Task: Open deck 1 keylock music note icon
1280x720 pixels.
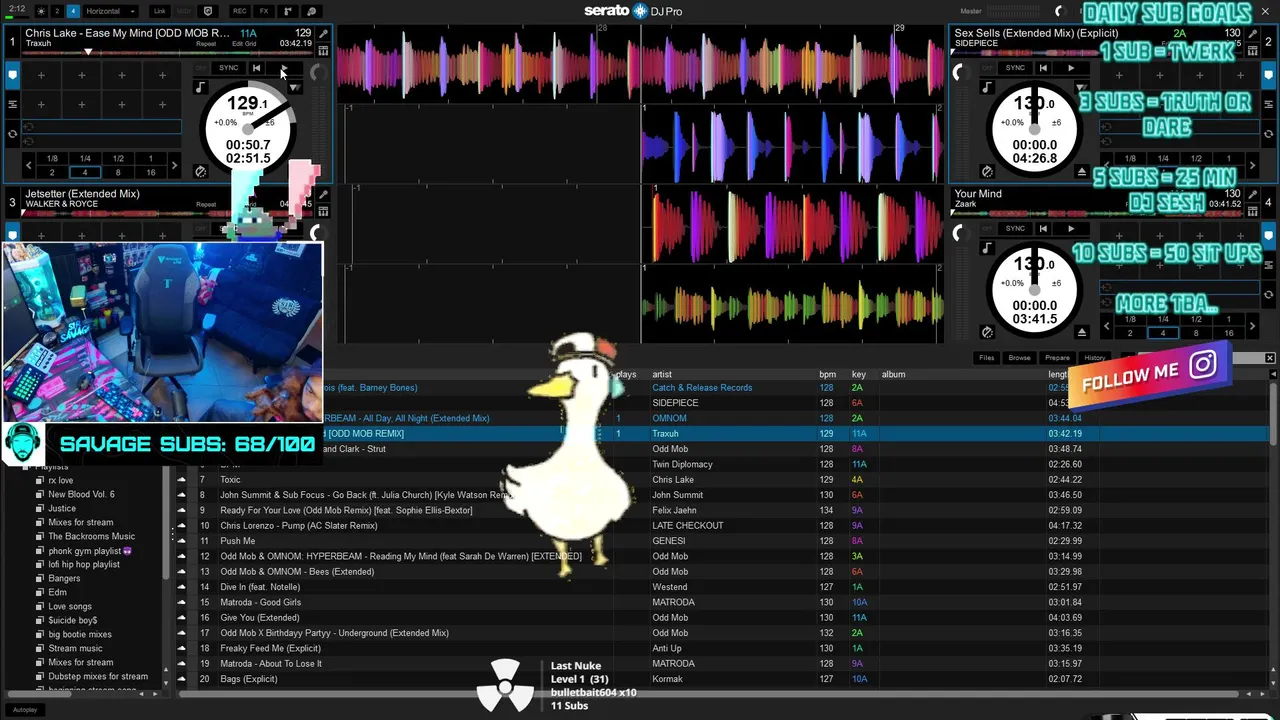Action: pyautogui.click(x=200, y=88)
